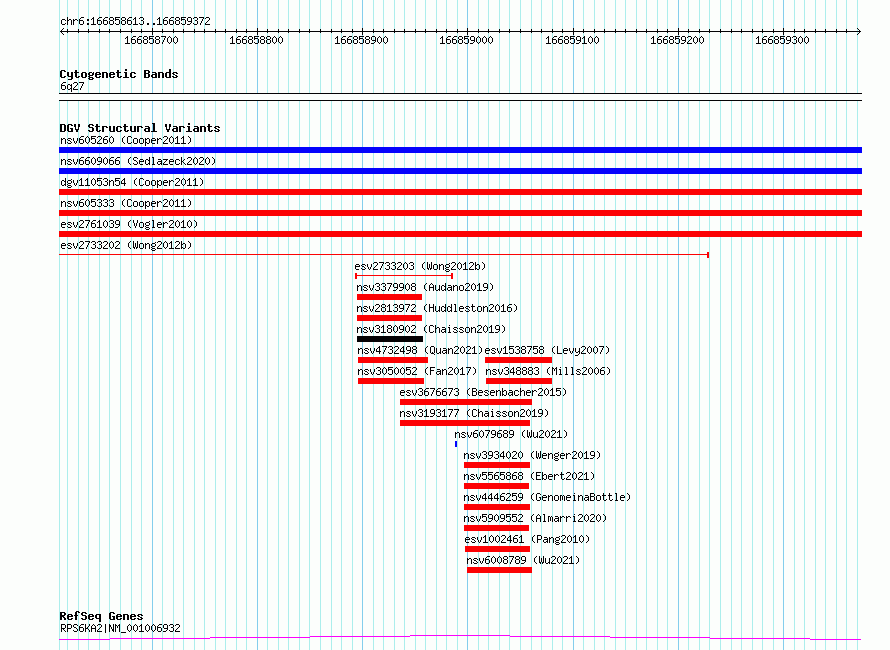The image size is (890, 650).
Task: Open nsv3193177 (Chaisson2019) label
Action: tap(474, 413)
